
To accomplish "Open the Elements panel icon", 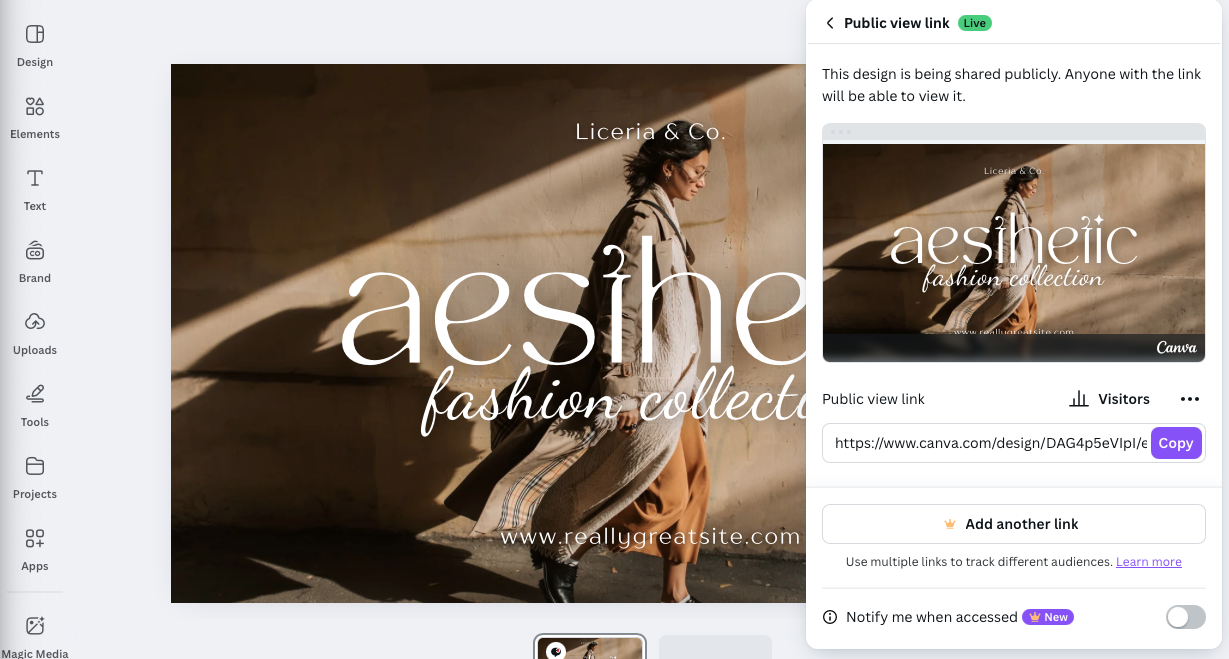I will point(35,107).
